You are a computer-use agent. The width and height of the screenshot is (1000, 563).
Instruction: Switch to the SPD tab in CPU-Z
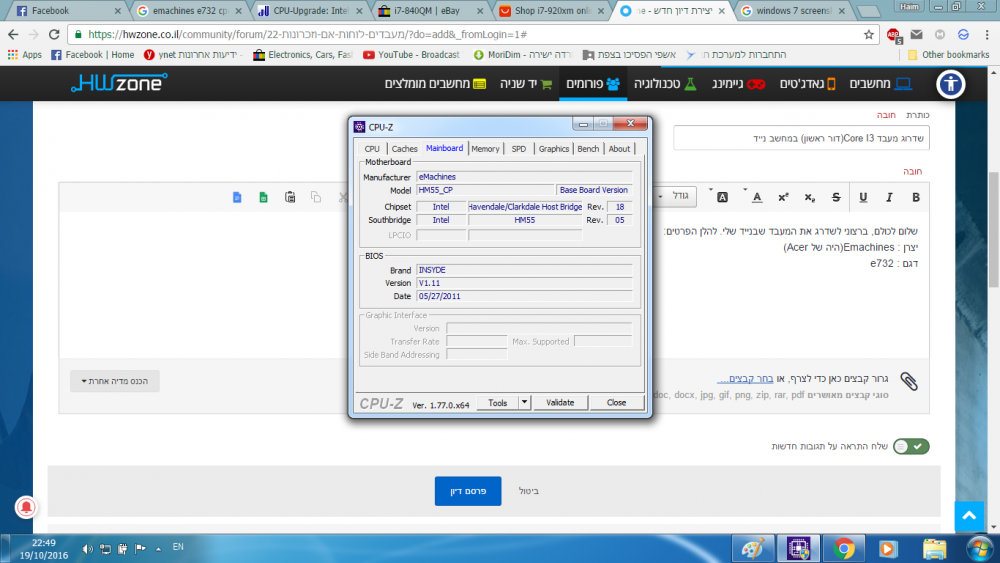click(519, 149)
